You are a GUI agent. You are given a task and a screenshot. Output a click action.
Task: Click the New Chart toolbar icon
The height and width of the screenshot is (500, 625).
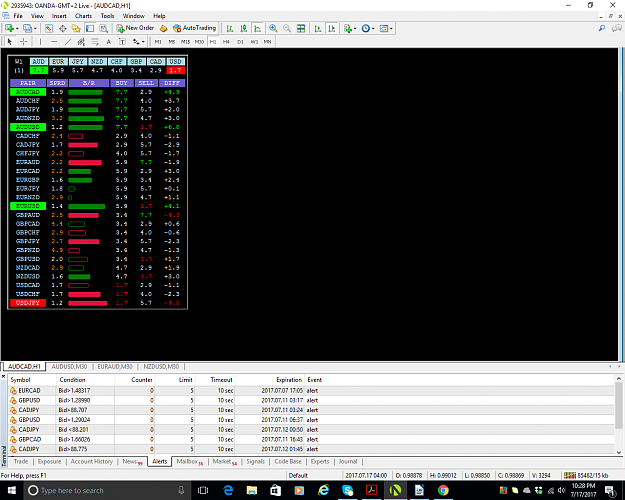pyautogui.click(x=9, y=28)
